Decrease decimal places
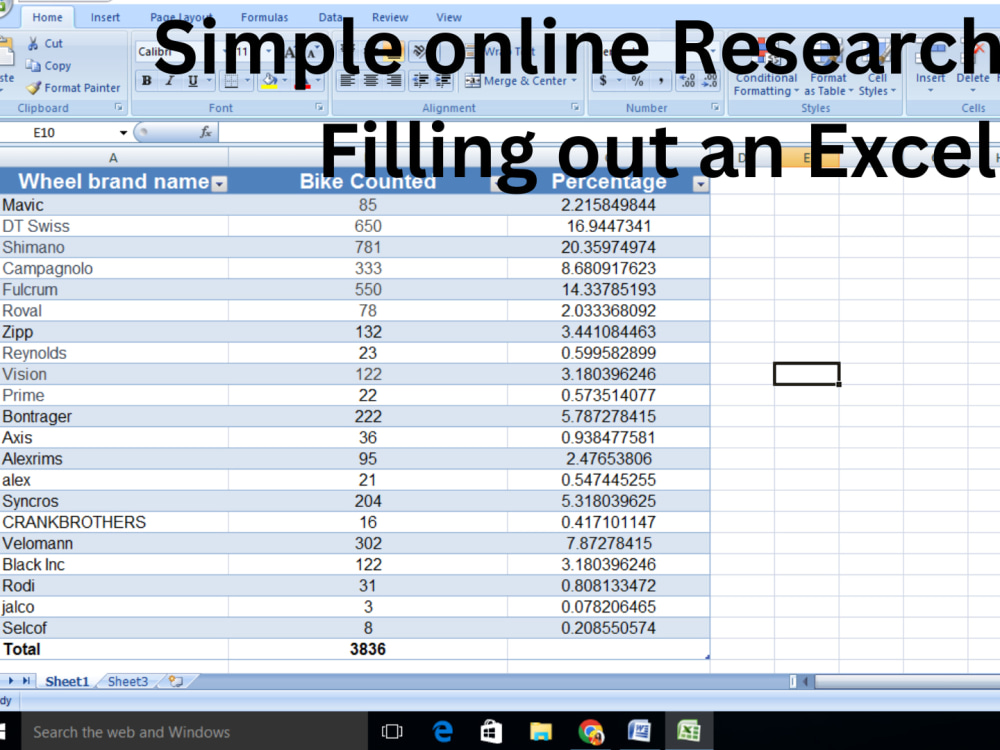 [709, 81]
